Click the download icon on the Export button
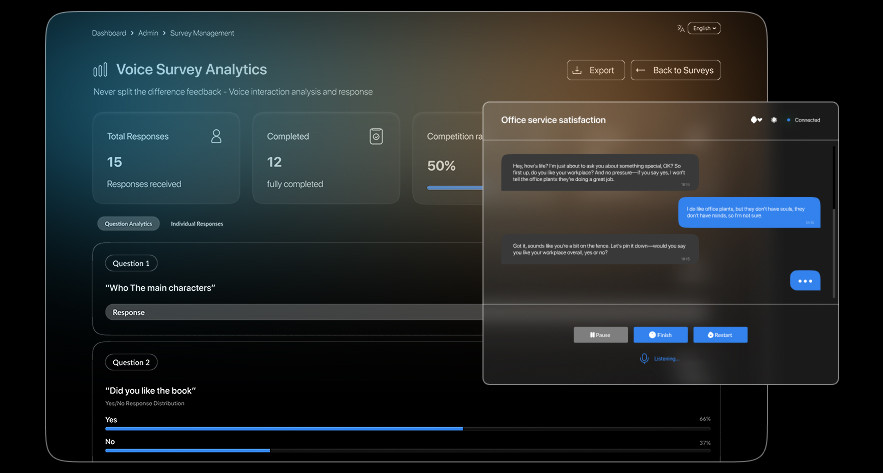883x473 pixels. coord(577,70)
